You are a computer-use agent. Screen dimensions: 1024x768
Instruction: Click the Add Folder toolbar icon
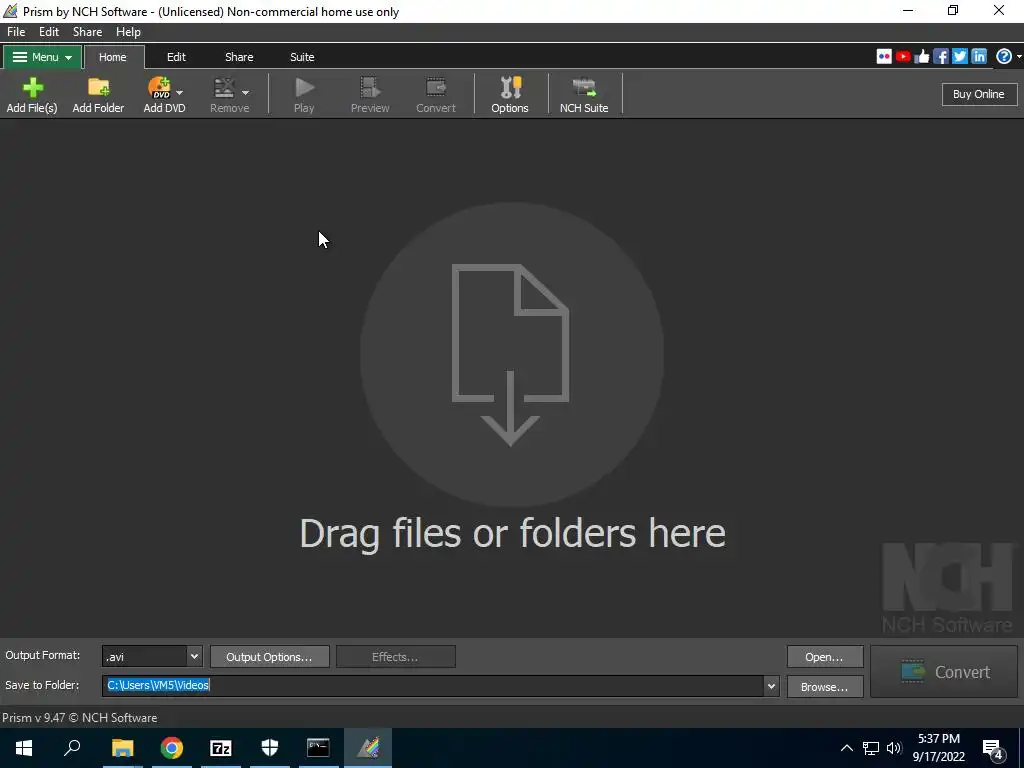point(98,95)
